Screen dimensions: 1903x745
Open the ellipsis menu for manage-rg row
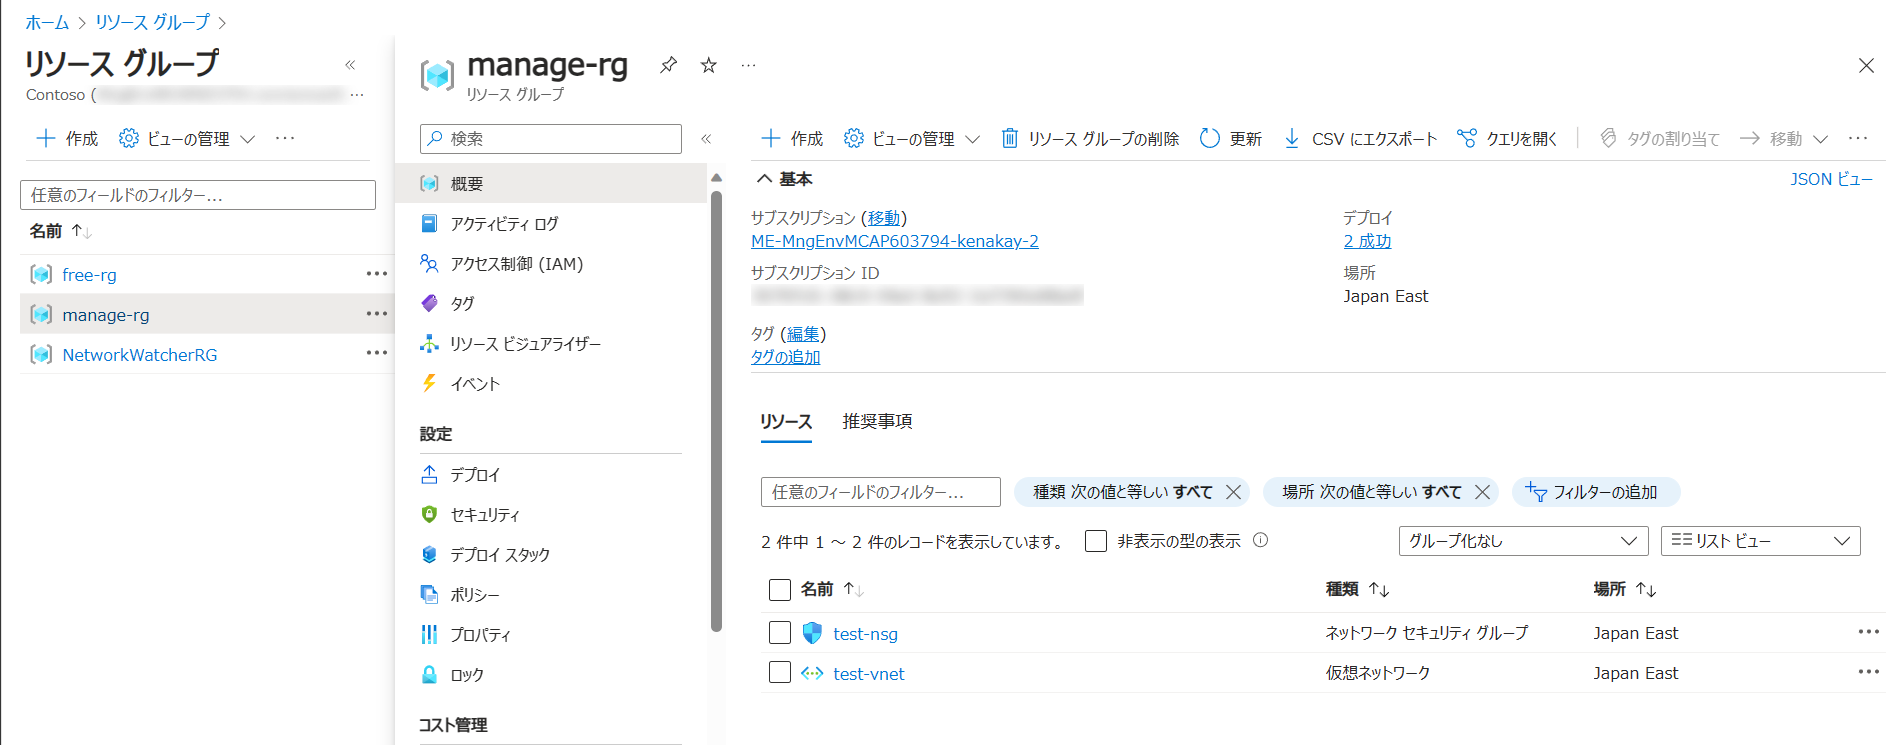point(376,314)
